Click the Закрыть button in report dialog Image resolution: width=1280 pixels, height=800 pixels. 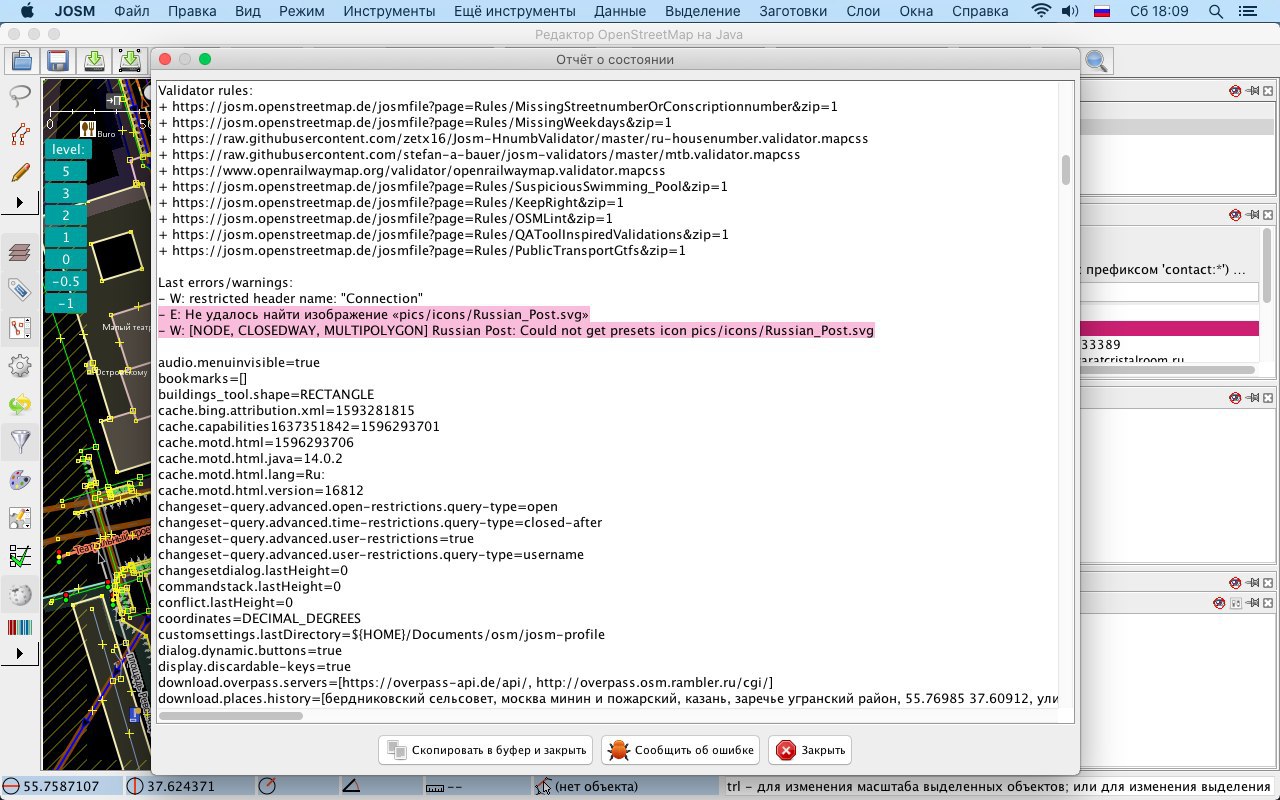coord(811,750)
